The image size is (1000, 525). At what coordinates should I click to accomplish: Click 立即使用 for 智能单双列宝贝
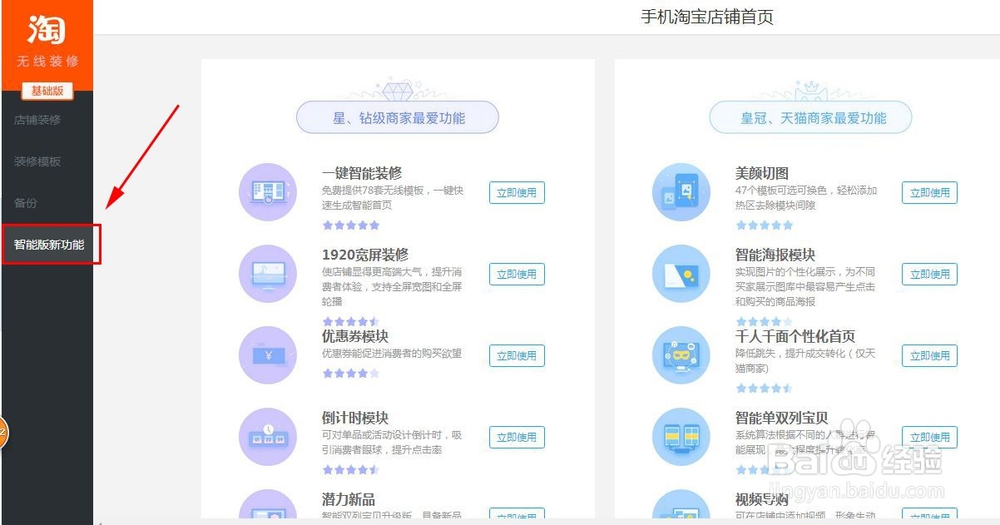tap(930, 438)
